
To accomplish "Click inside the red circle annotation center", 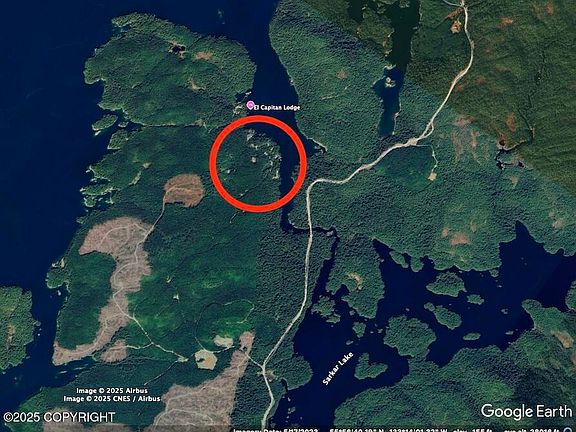I will [258, 164].
